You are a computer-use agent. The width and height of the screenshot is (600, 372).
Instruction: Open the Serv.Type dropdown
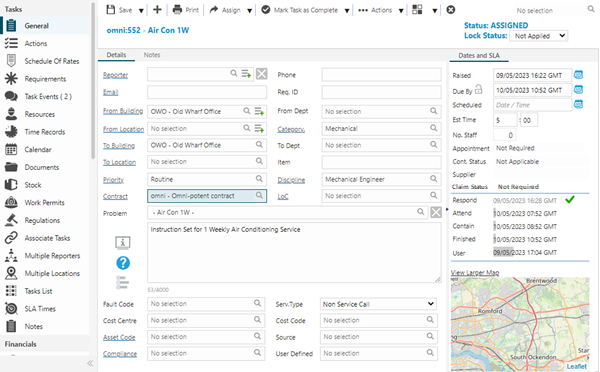tap(378, 304)
